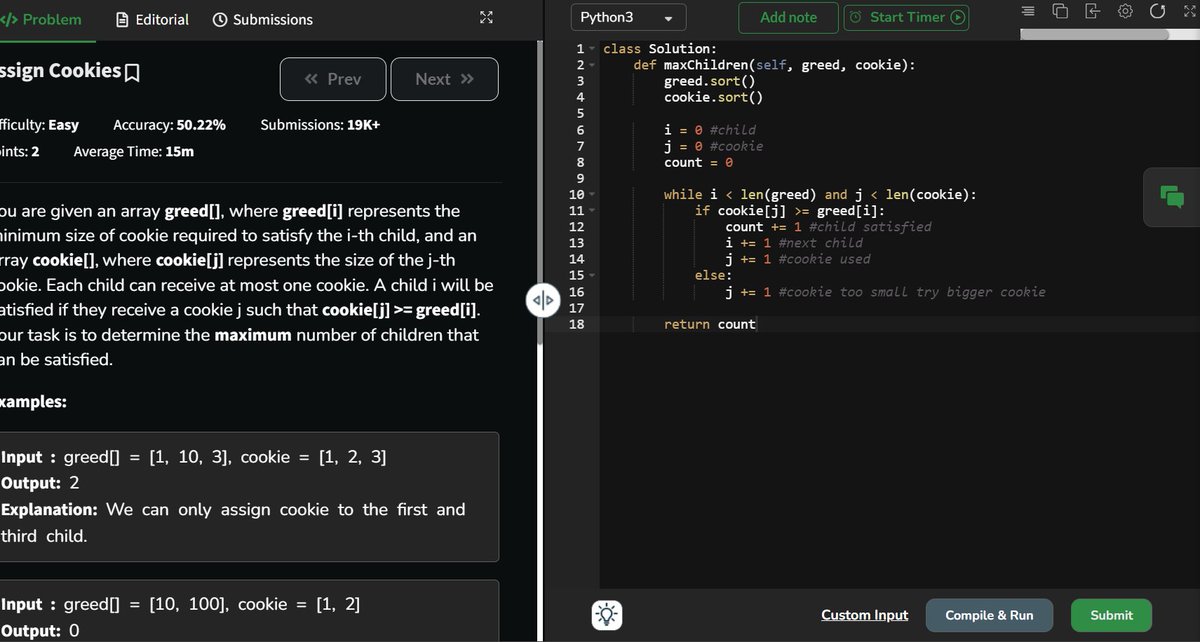Open editor settings gear
This screenshot has height=642, width=1200.
(x=1125, y=11)
